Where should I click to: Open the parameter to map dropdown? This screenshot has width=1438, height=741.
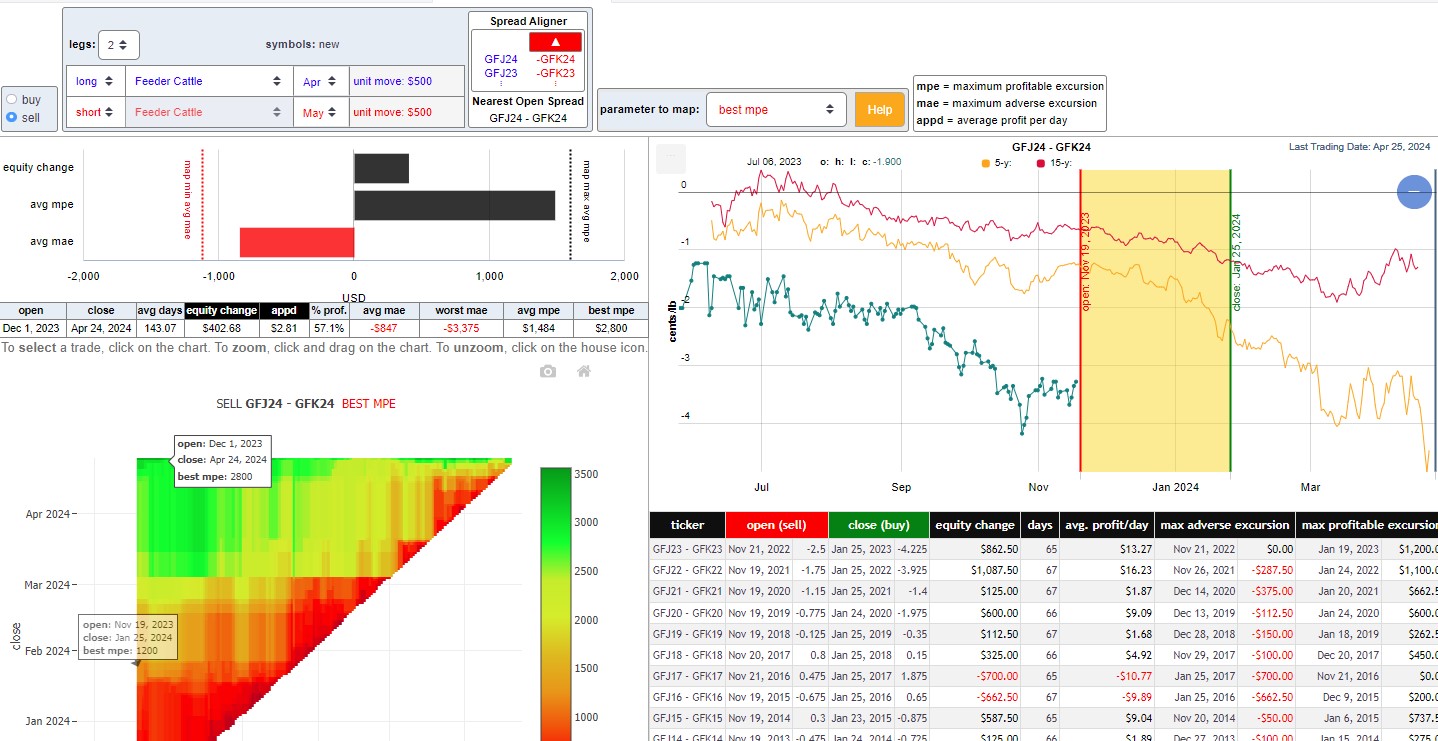[777, 110]
